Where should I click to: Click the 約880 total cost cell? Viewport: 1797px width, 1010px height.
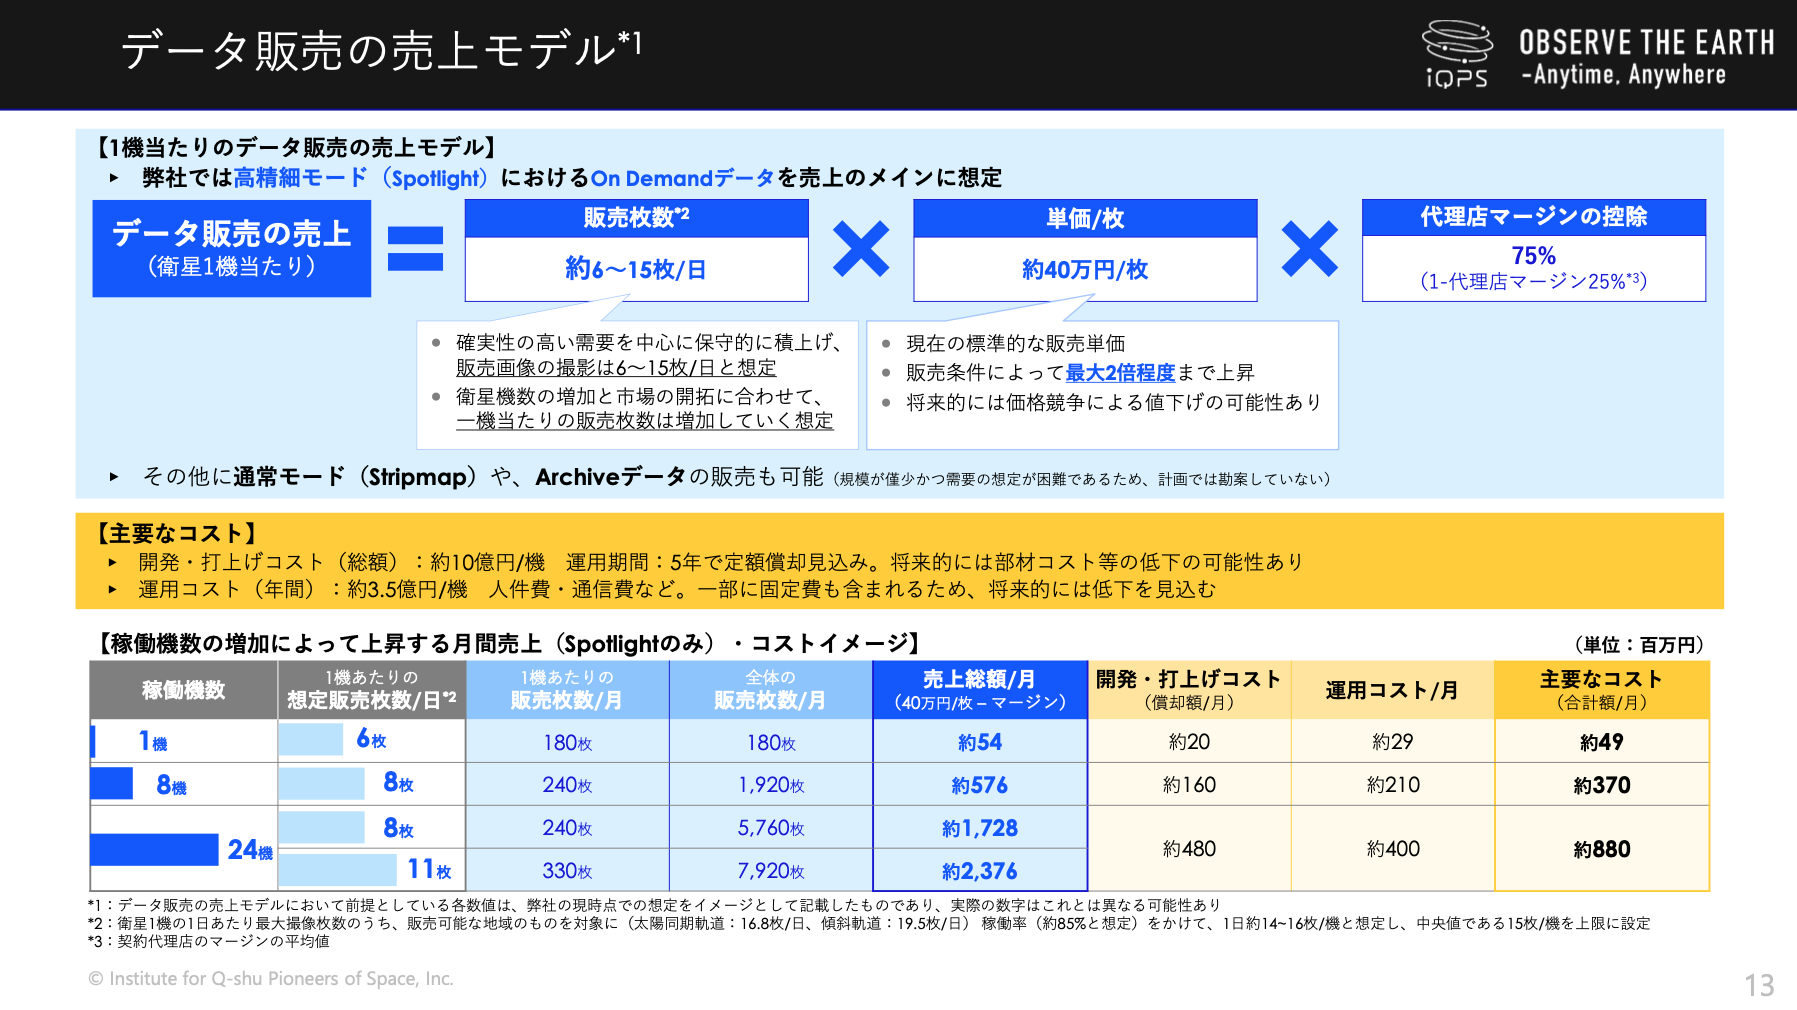pyautogui.click(x=1602, y=849)
